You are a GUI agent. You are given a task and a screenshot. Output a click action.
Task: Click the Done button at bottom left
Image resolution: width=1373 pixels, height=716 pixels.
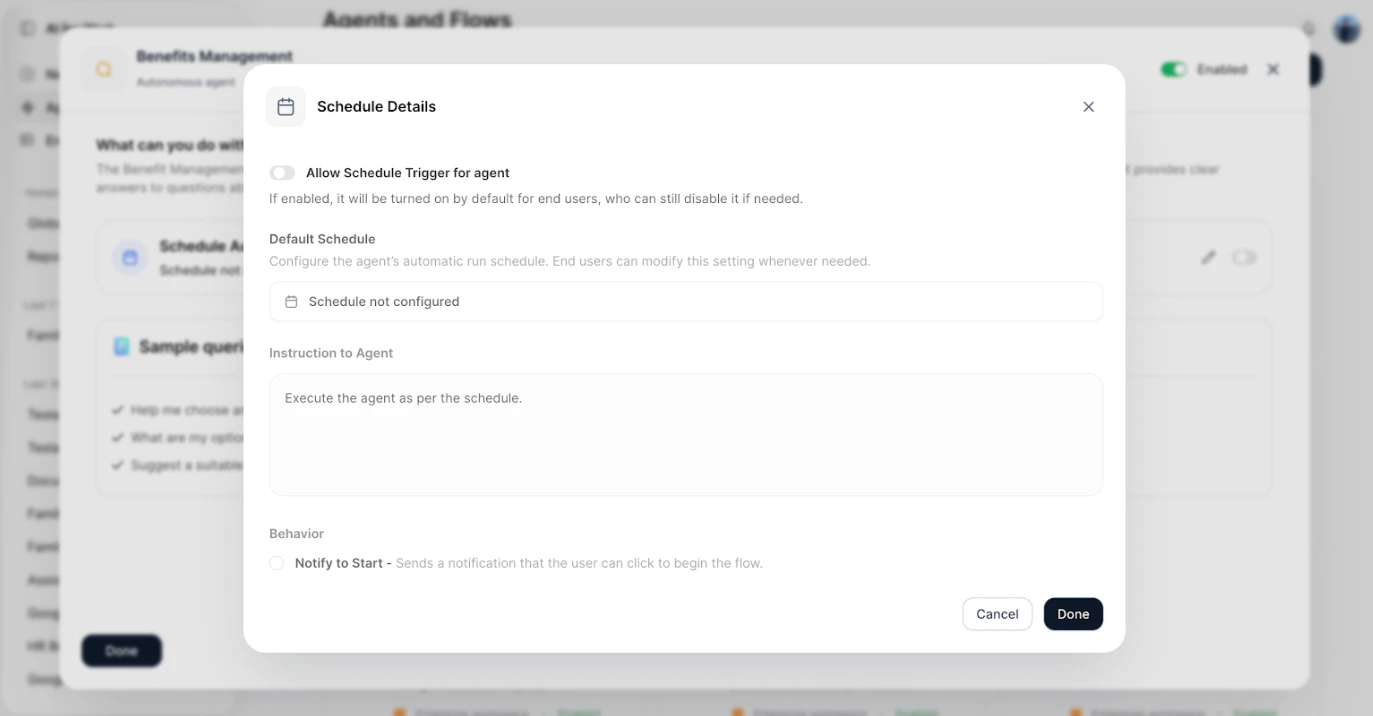(121, 650)
